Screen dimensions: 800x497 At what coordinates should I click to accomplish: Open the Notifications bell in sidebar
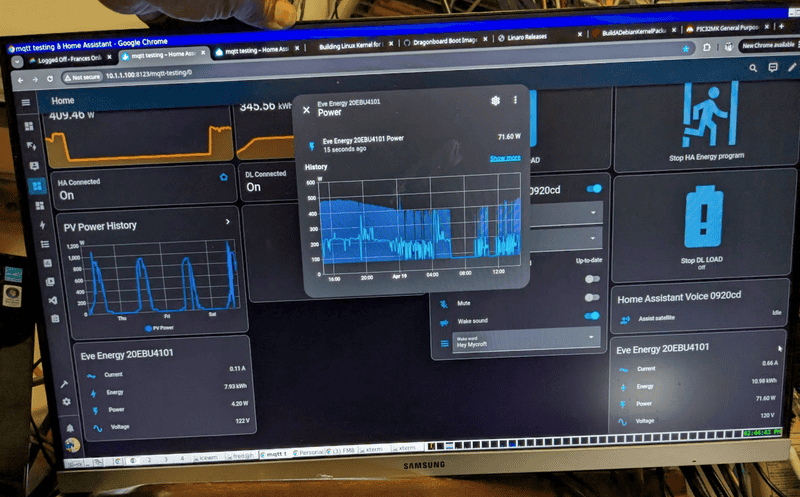coord(70,428)
